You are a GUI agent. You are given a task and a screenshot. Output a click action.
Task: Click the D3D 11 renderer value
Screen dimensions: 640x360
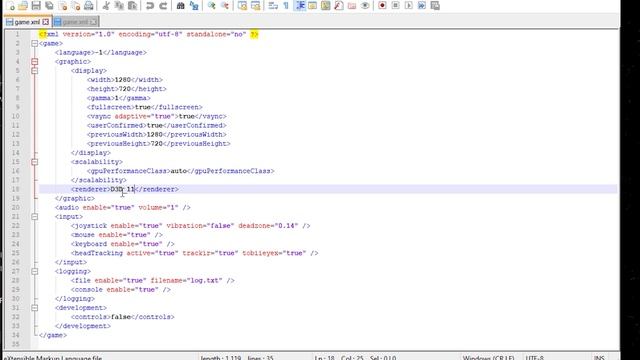click(122, 189)
